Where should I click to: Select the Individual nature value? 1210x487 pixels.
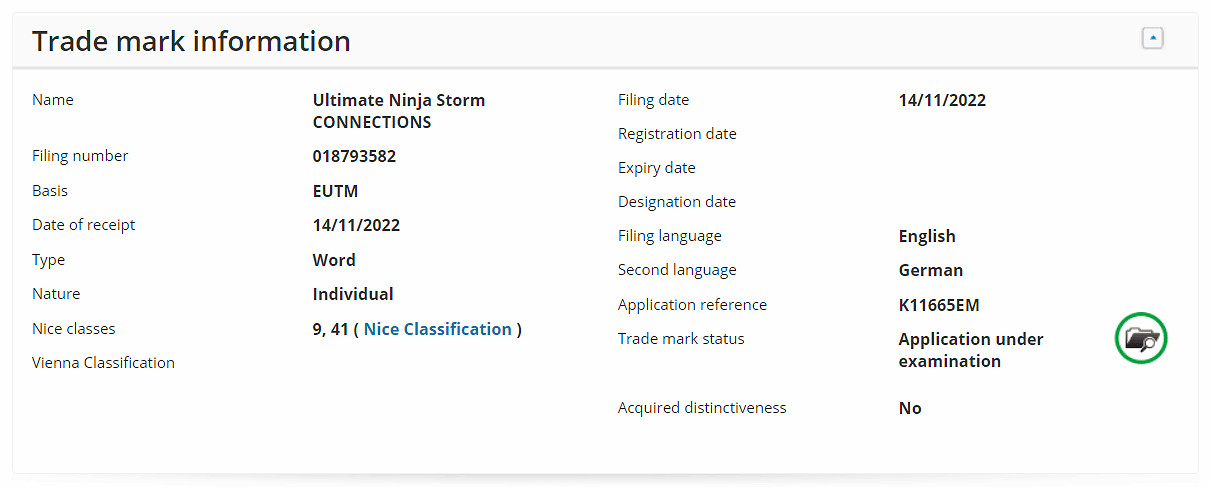353,294
